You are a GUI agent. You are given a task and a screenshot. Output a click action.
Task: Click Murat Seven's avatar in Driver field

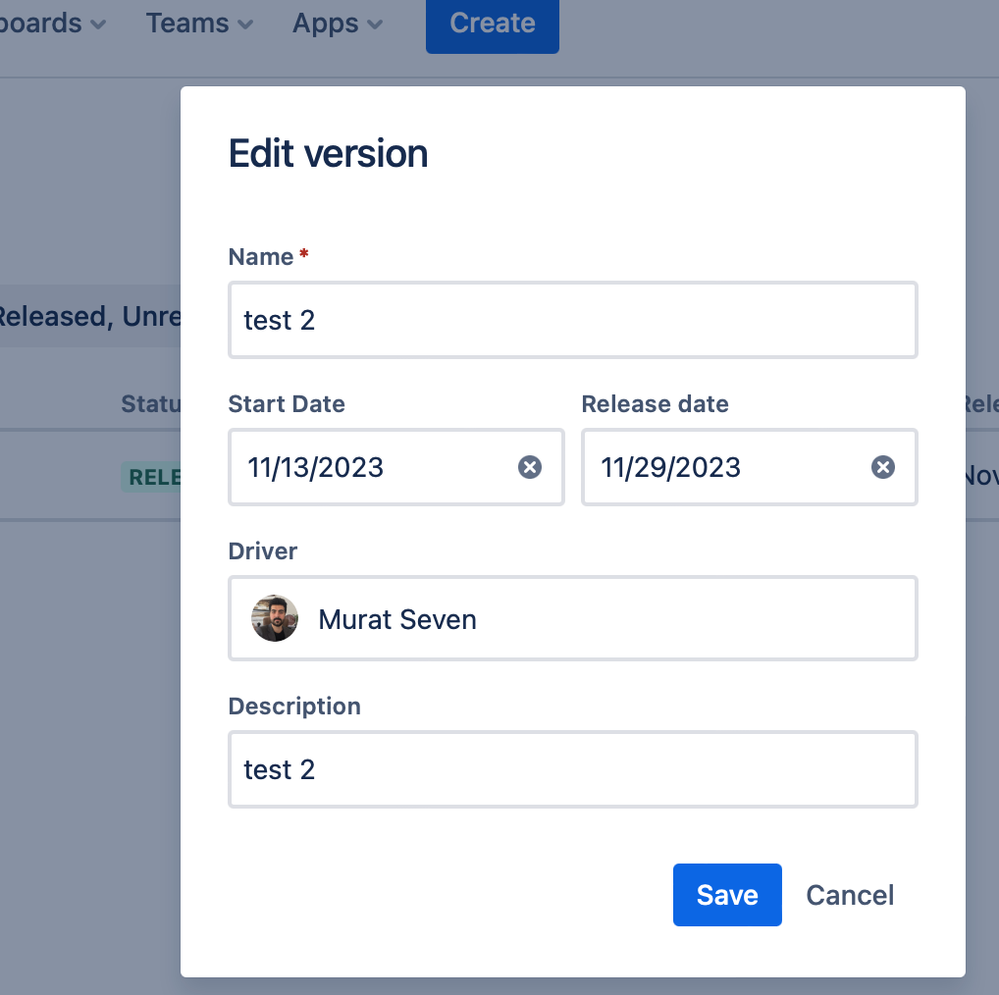[275, 618]
